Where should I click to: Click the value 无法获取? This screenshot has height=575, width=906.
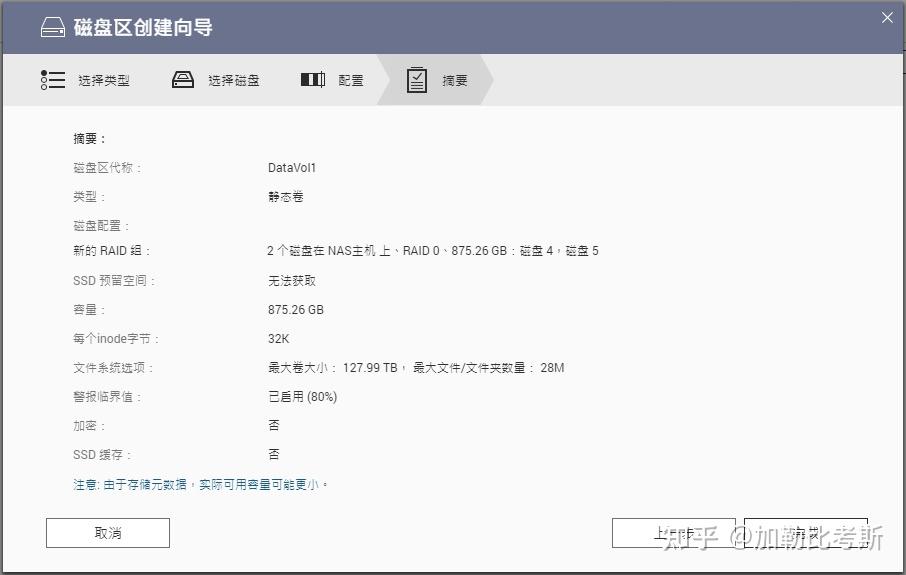tap(292, 280)
